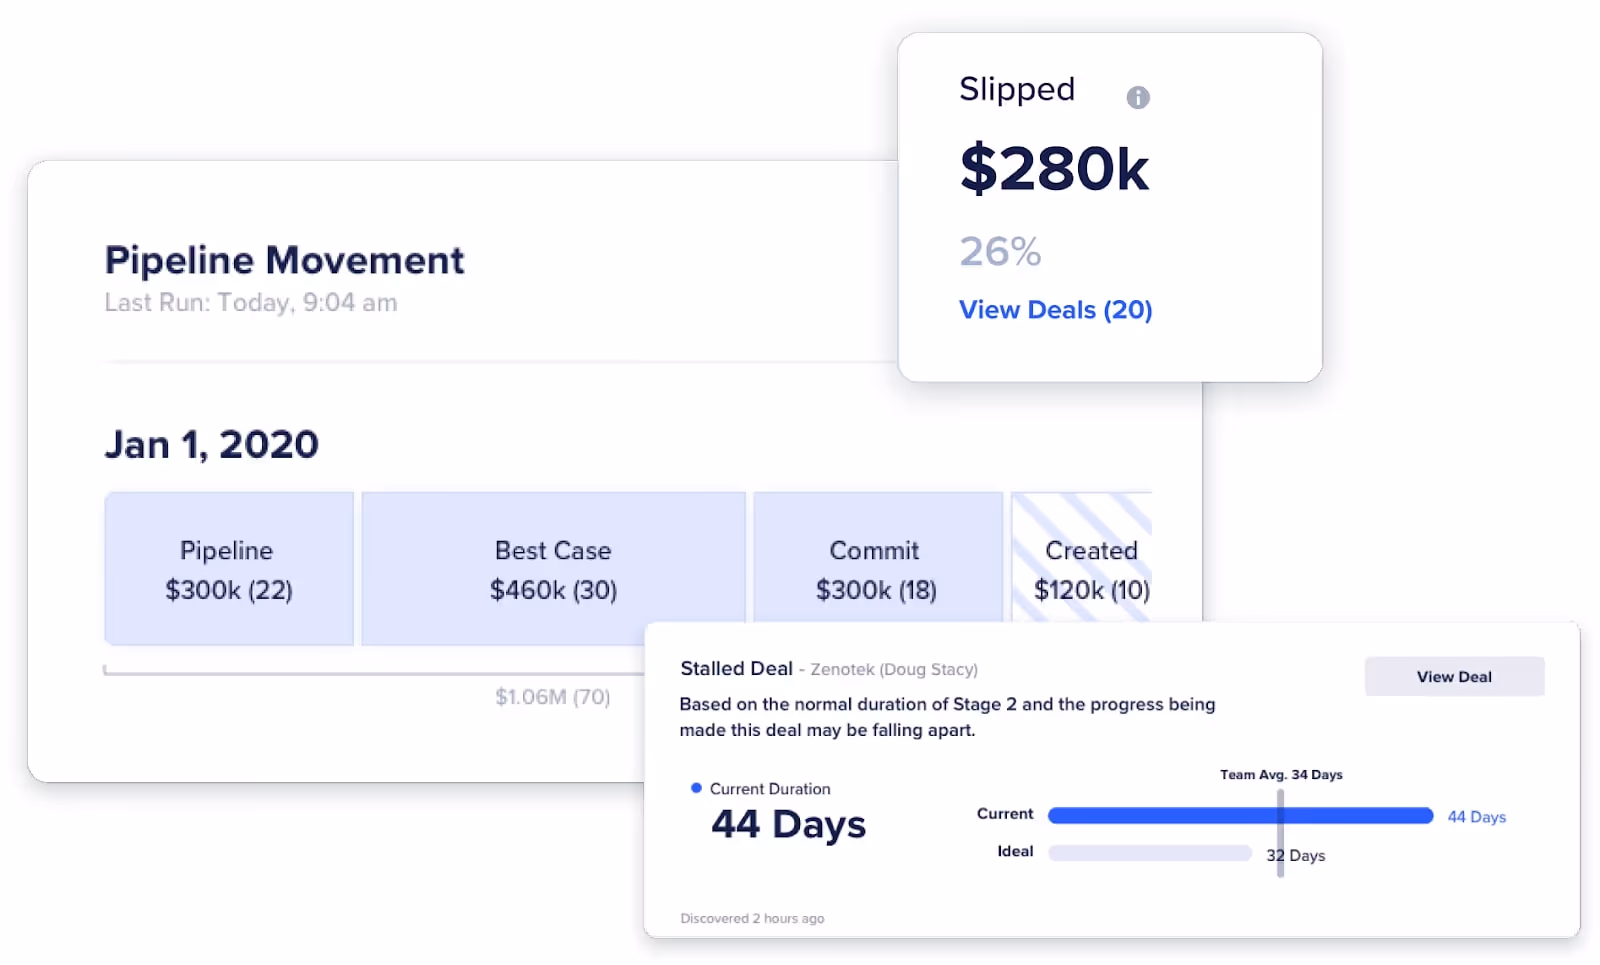
Task: Click the info icon next to Slipped
Action: point(1138,97)
